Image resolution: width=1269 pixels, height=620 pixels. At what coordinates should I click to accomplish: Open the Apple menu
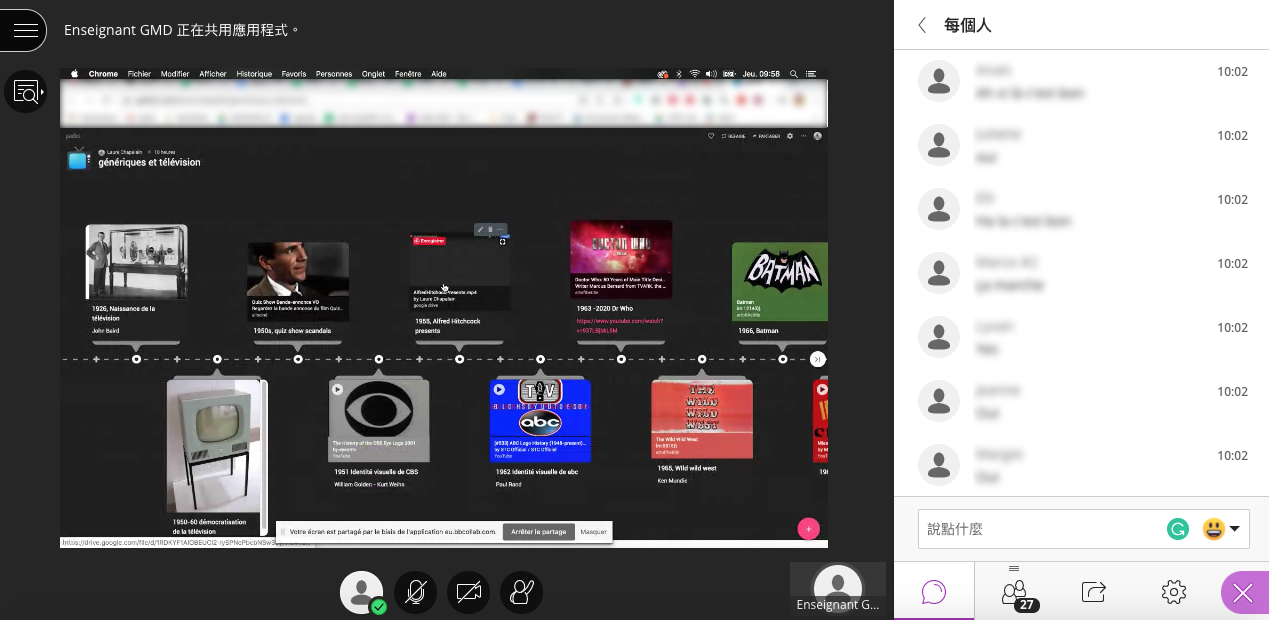click(x=73, y=74)
